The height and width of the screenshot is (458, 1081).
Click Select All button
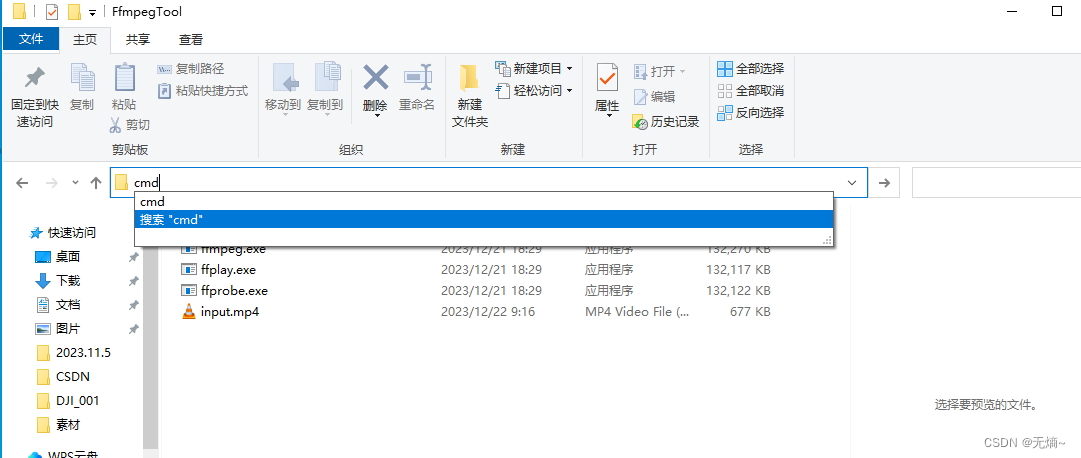click(x=751, y=69)
